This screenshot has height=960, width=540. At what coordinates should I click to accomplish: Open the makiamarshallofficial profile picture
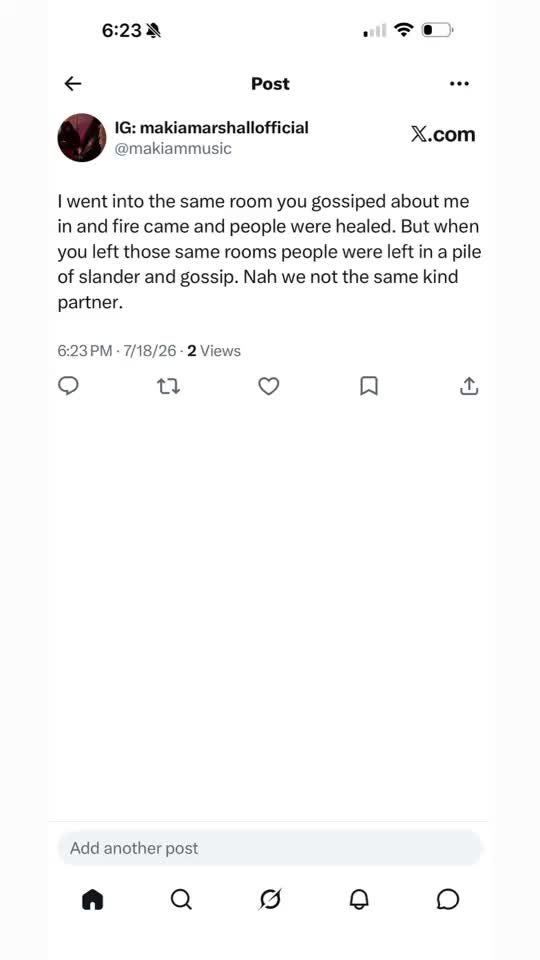click(82, 137)
